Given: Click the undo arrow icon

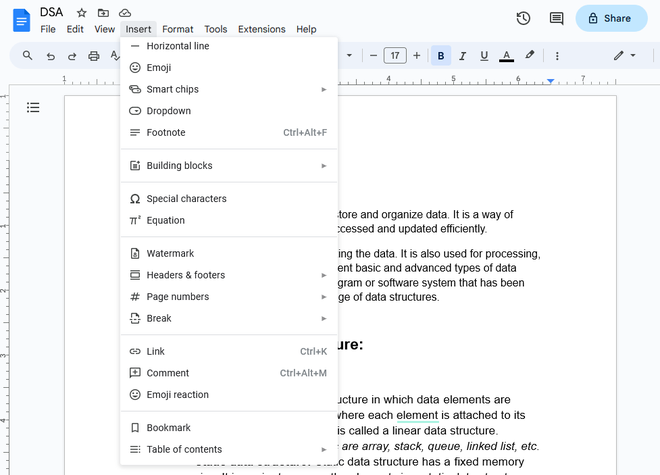Looking at the screenshot, I should (51, 56).
